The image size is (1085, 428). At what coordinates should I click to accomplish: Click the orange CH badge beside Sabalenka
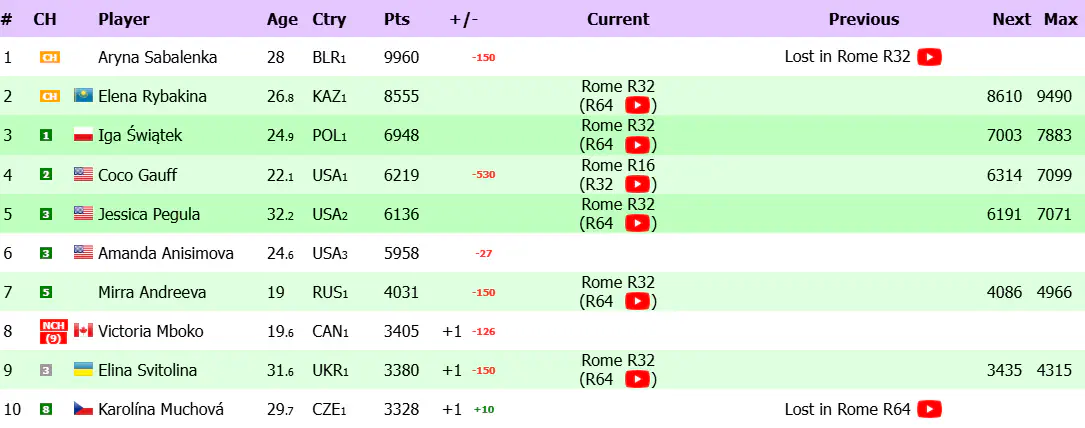click(x=50, y=57)
